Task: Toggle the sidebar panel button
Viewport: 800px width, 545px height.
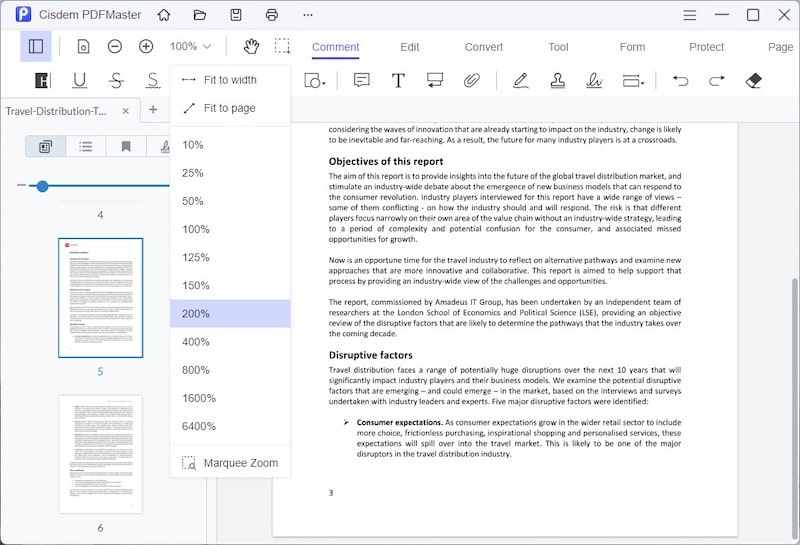Action: tap(36, 46)
